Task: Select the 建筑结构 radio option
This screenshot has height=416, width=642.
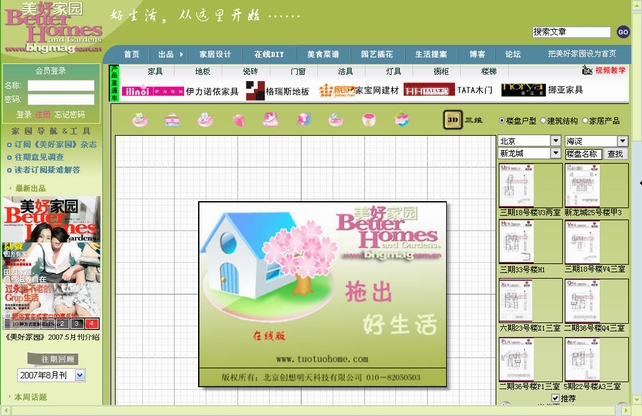Action: [x=543, y=121]
